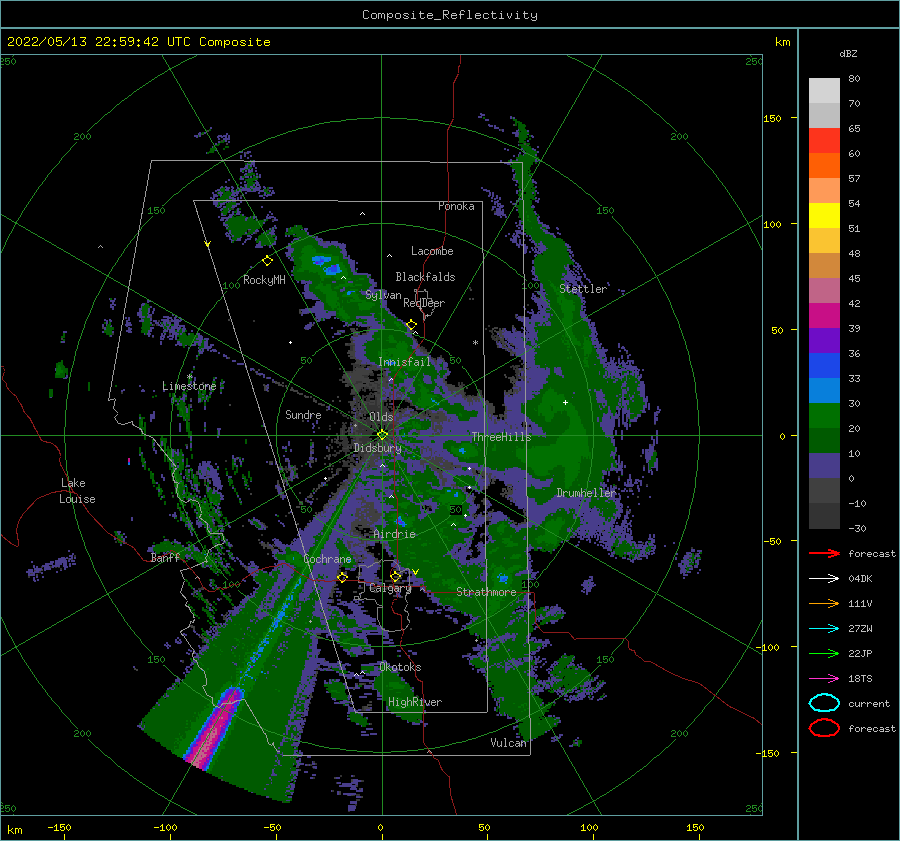Select the yellow diamond marker near RockyMH

[267, 261]
